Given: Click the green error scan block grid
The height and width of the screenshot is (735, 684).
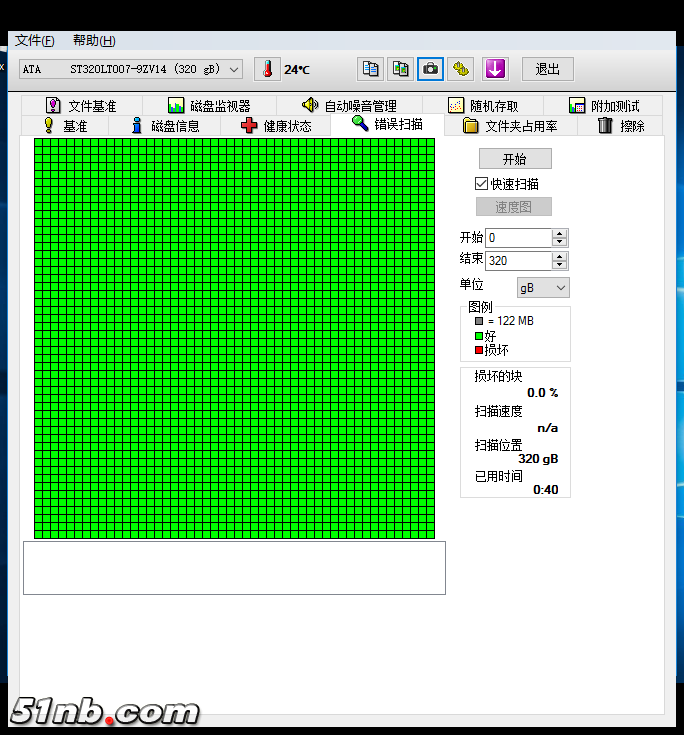Looking at the screenshot, I should coord(234,338).
